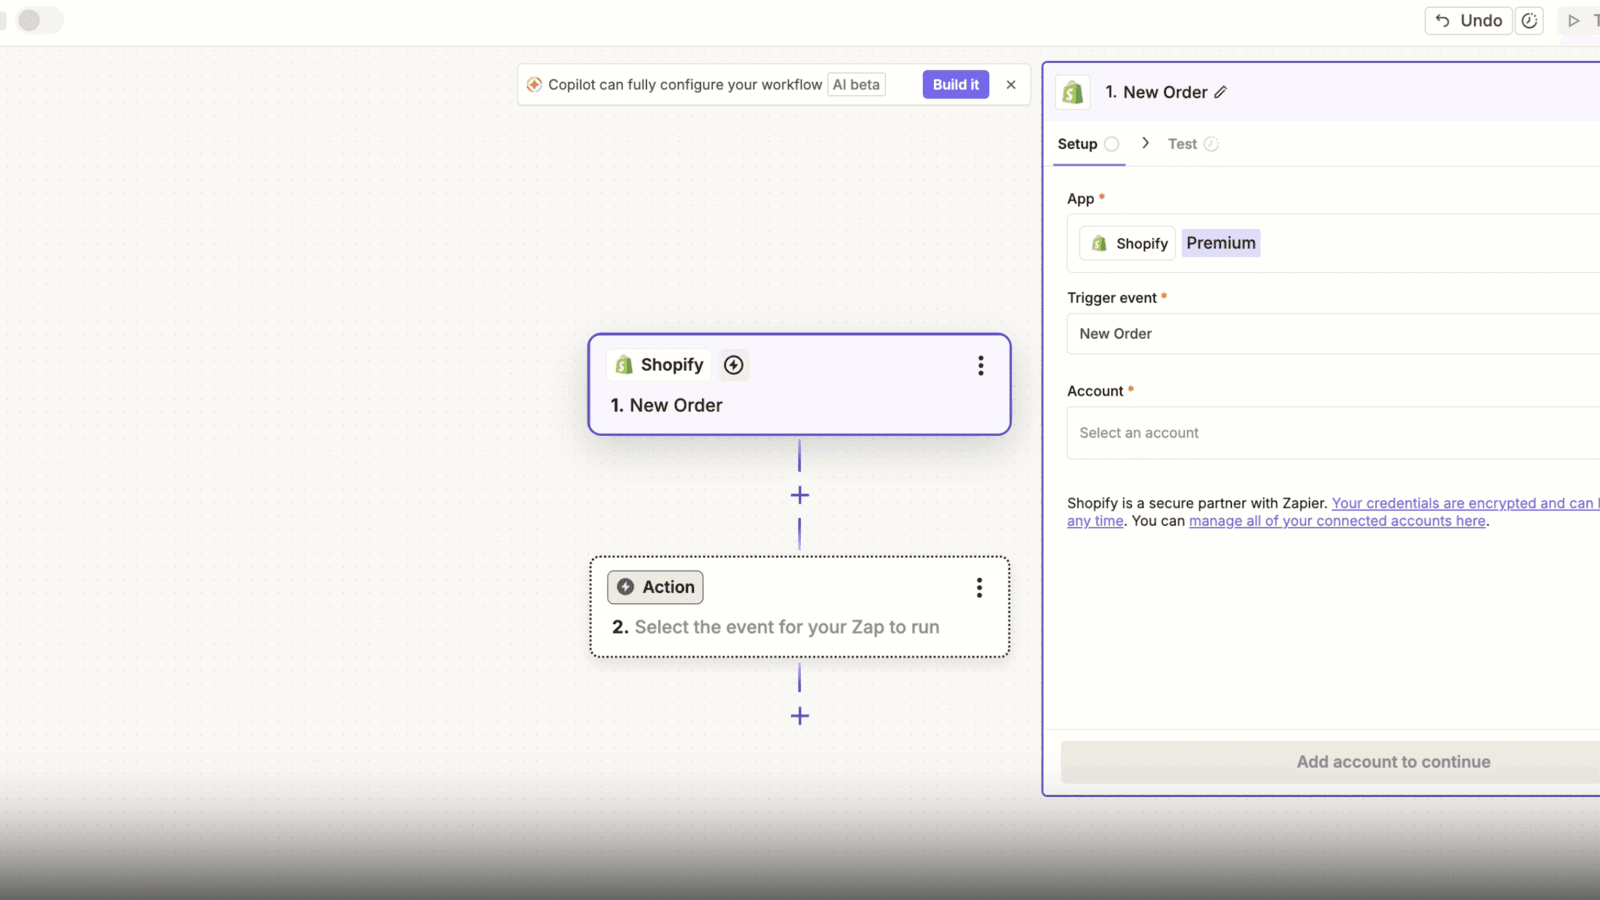This screenshot has height=900, width=1600.
Task: Switch to the Test tab
Action: [x=1182, y=143]
